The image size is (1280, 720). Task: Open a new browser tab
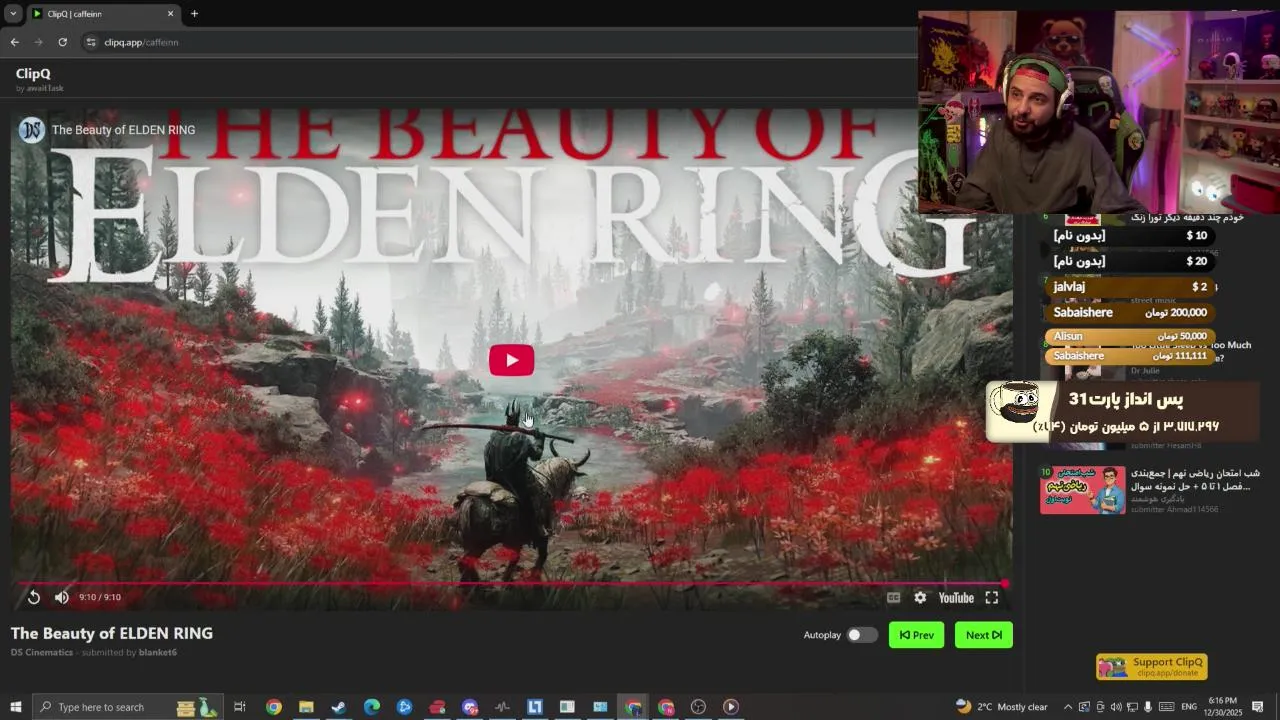point(194,14)
